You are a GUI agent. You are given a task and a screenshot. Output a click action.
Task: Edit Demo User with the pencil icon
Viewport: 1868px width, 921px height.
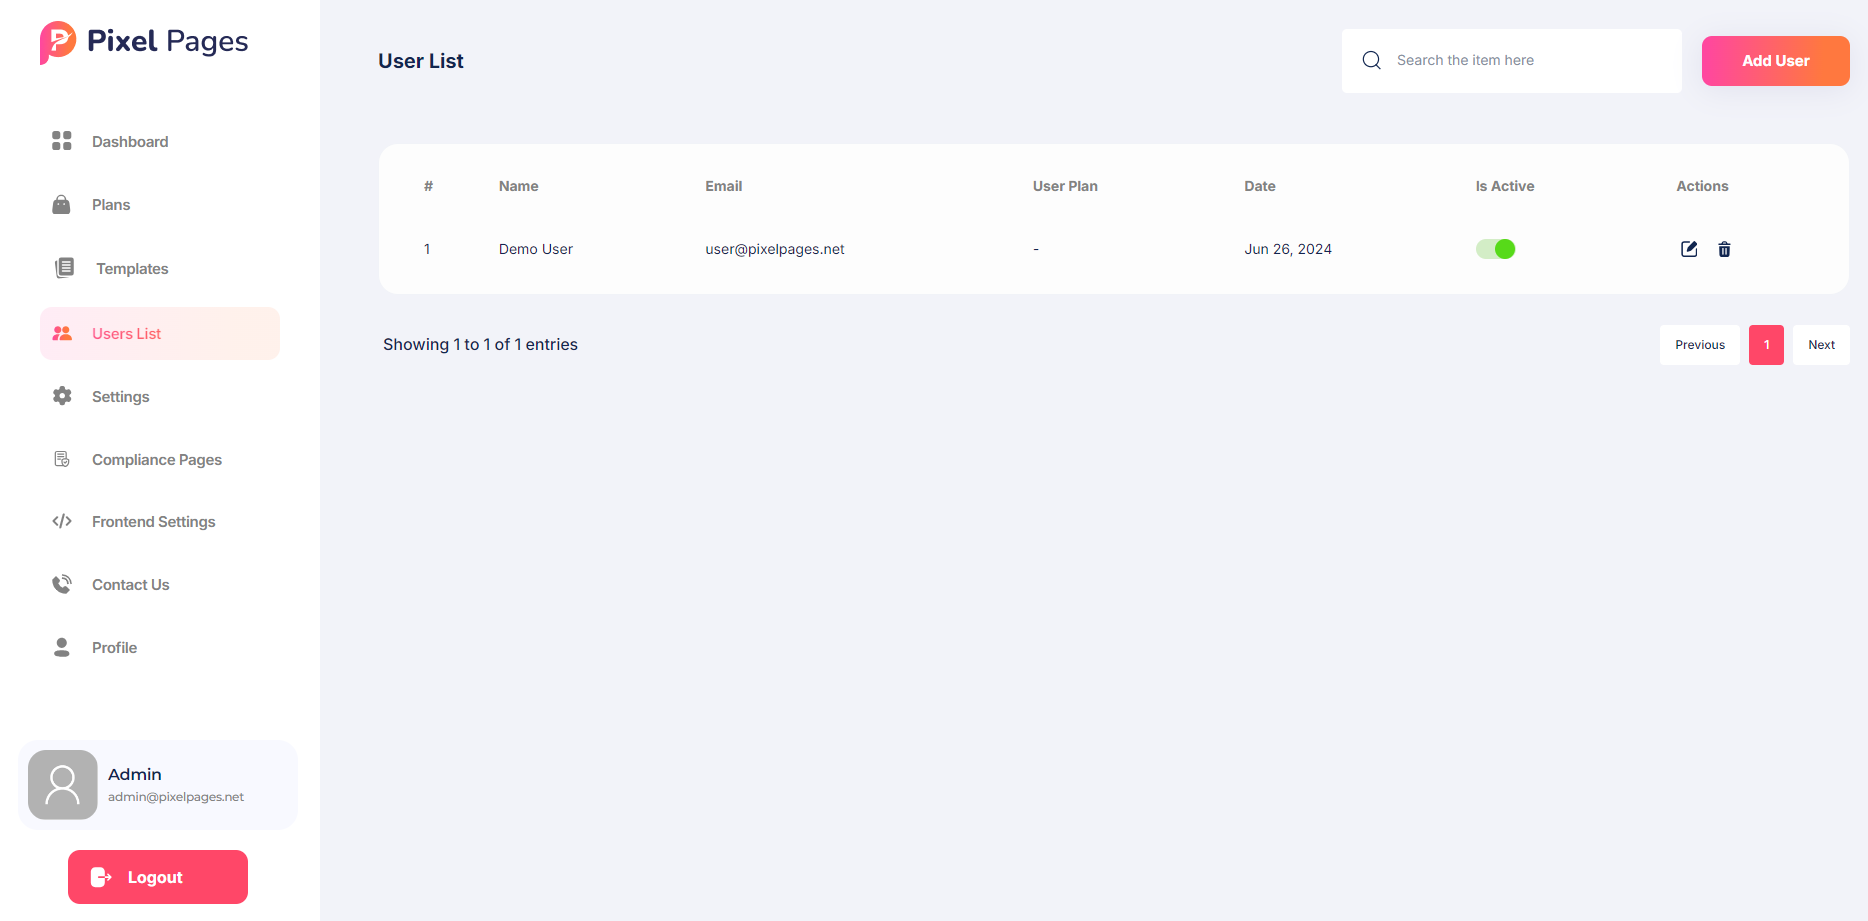(x=1689, y=249)
